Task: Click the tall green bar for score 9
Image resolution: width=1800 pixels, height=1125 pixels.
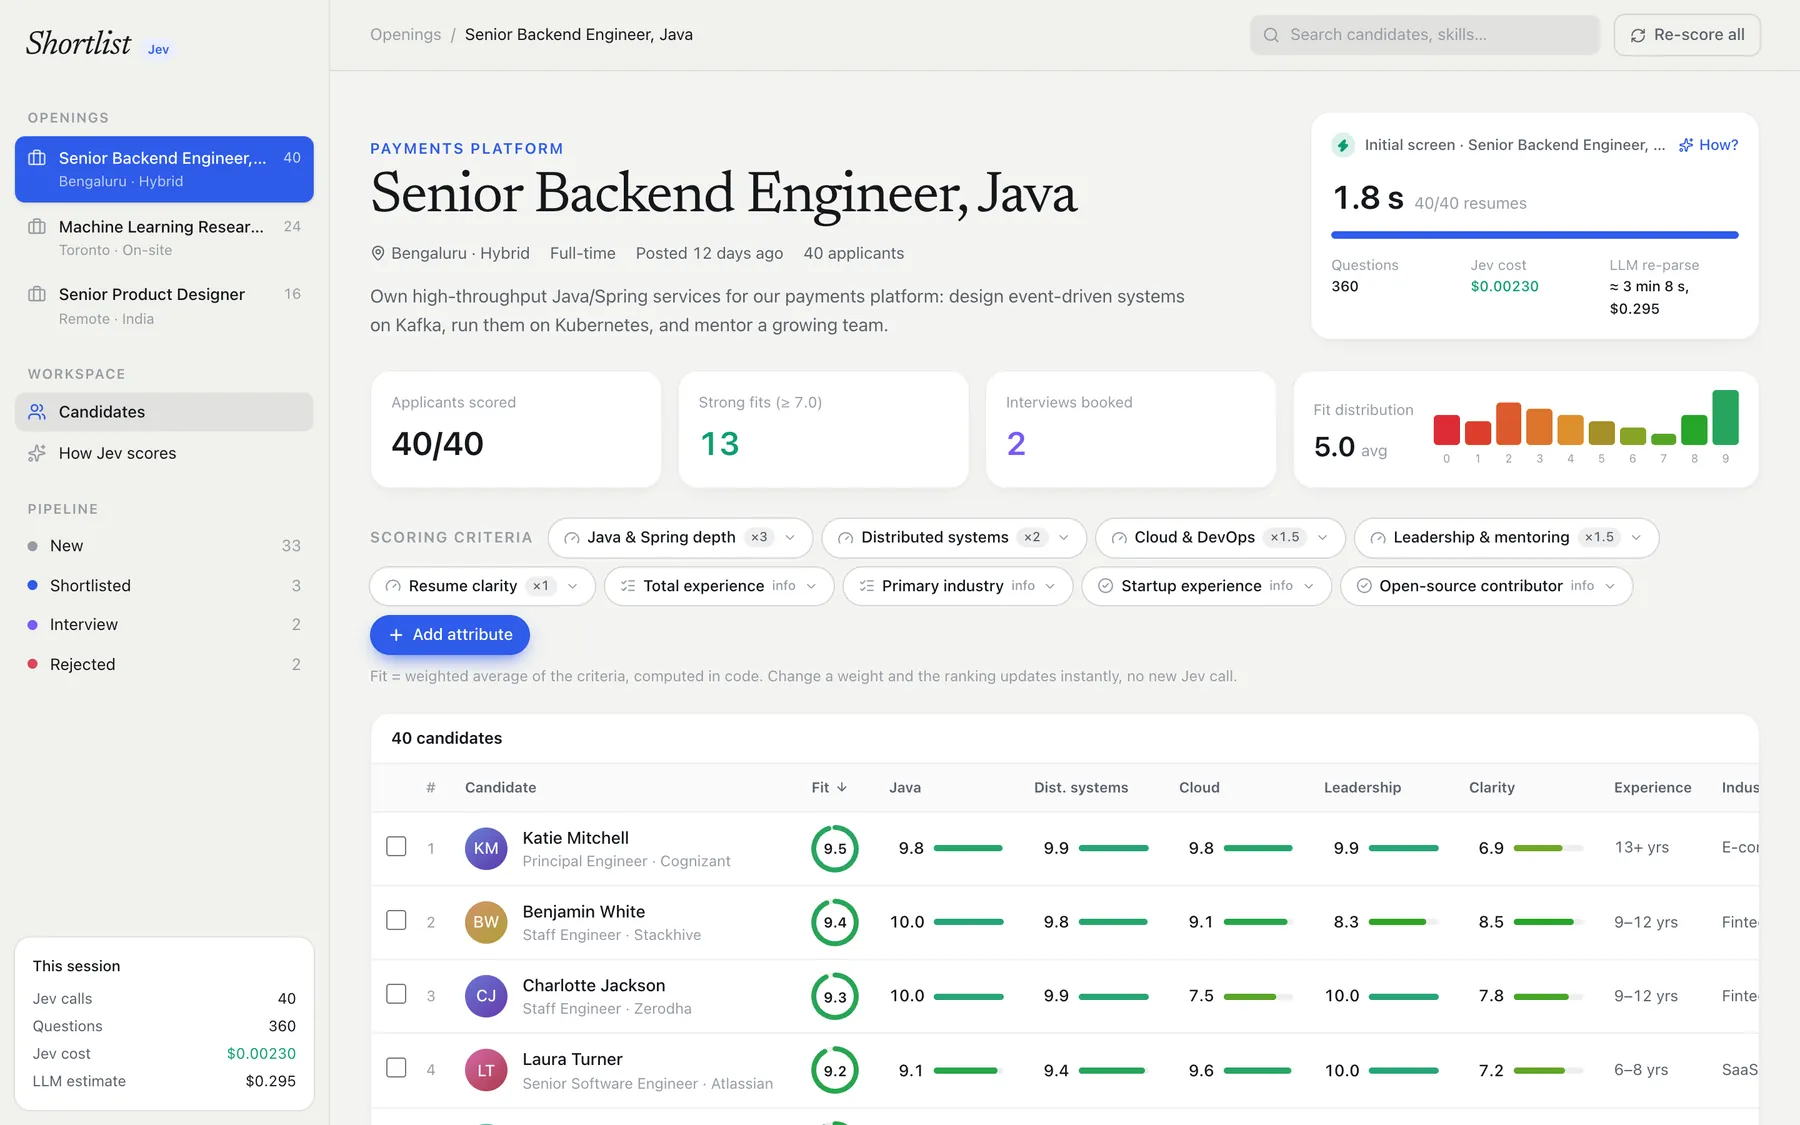Action: 1725,417
